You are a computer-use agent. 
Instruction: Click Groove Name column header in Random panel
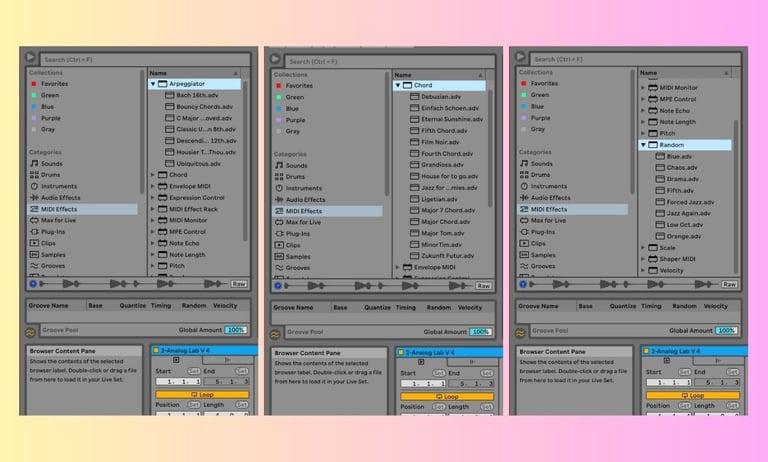(x=538, y=306)
